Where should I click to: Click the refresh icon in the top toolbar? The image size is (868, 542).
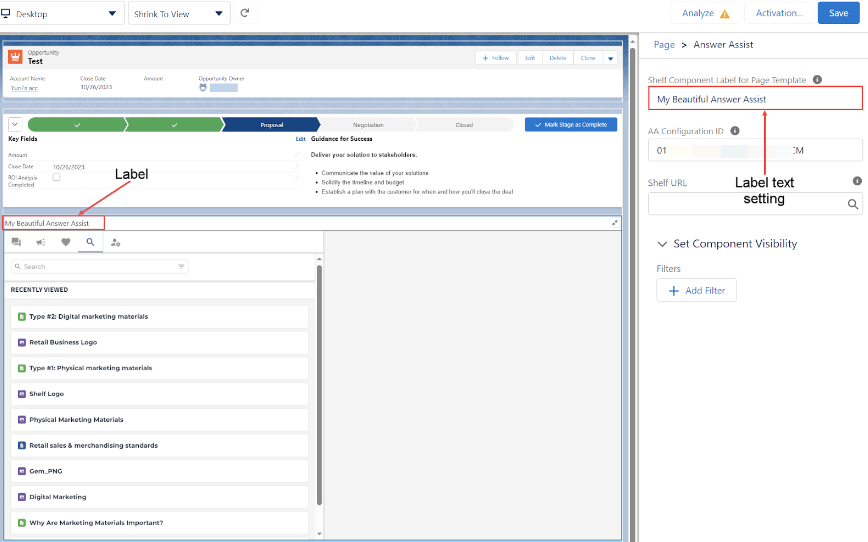(245, 13)
